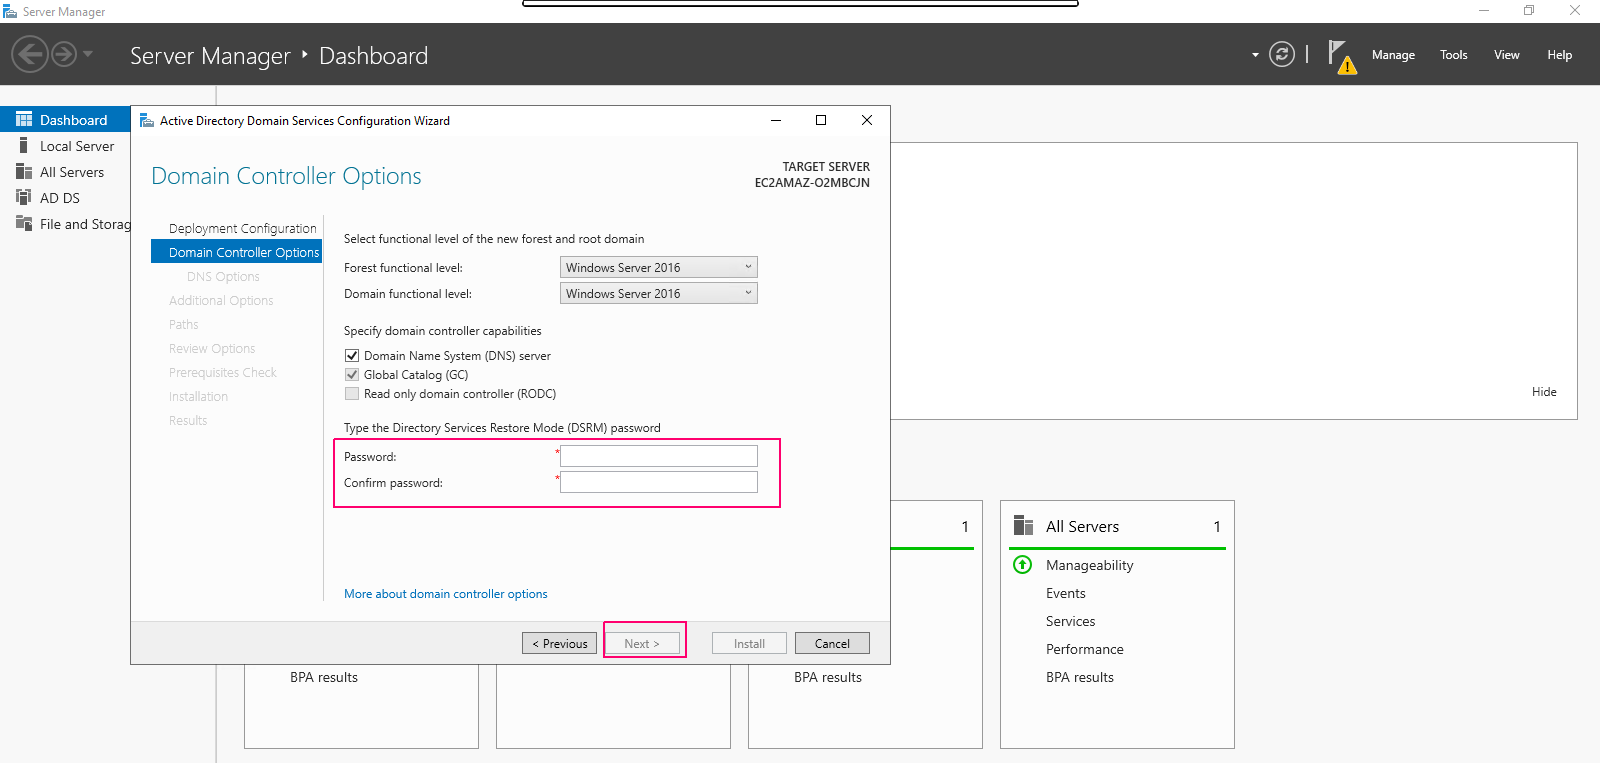
Task: Click the Install button
Action: 749,643
